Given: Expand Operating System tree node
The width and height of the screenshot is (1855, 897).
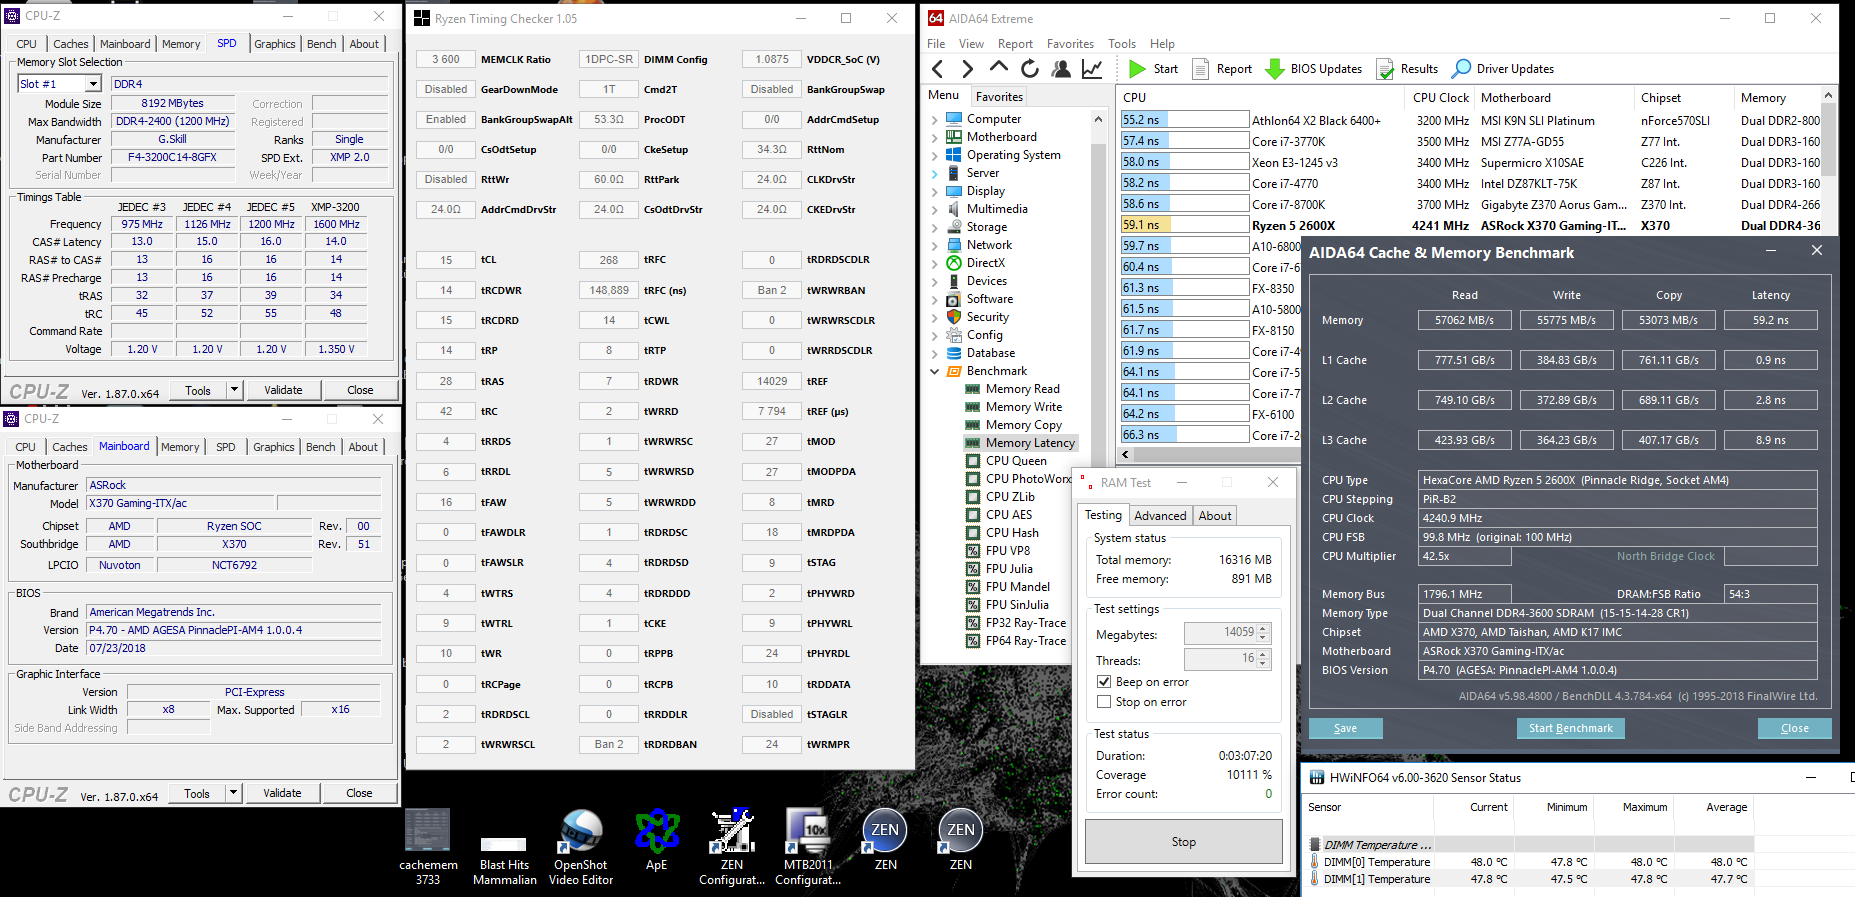Looking at the screenshot, I should point(934,155).
